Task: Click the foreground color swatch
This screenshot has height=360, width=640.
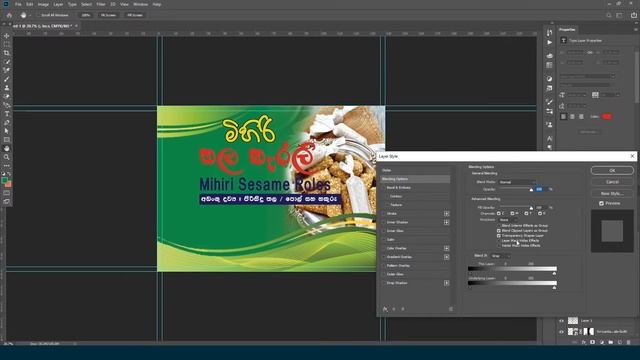Action: (5, 180)
